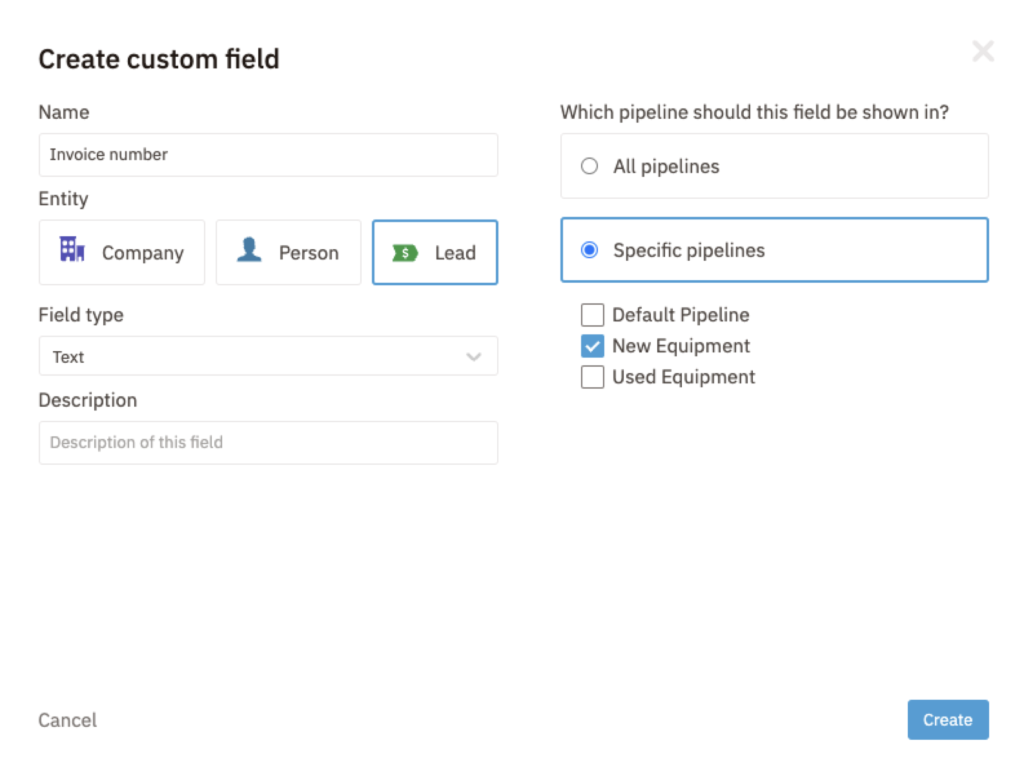Click the green Lead dollar-bill icon

click(405, 253)
